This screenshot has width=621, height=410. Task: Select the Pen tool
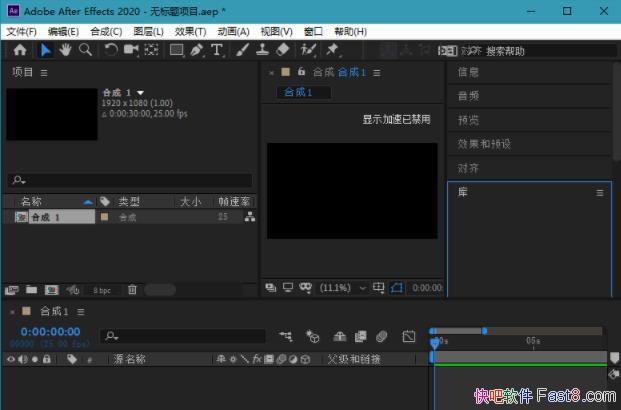coord(197,50)
